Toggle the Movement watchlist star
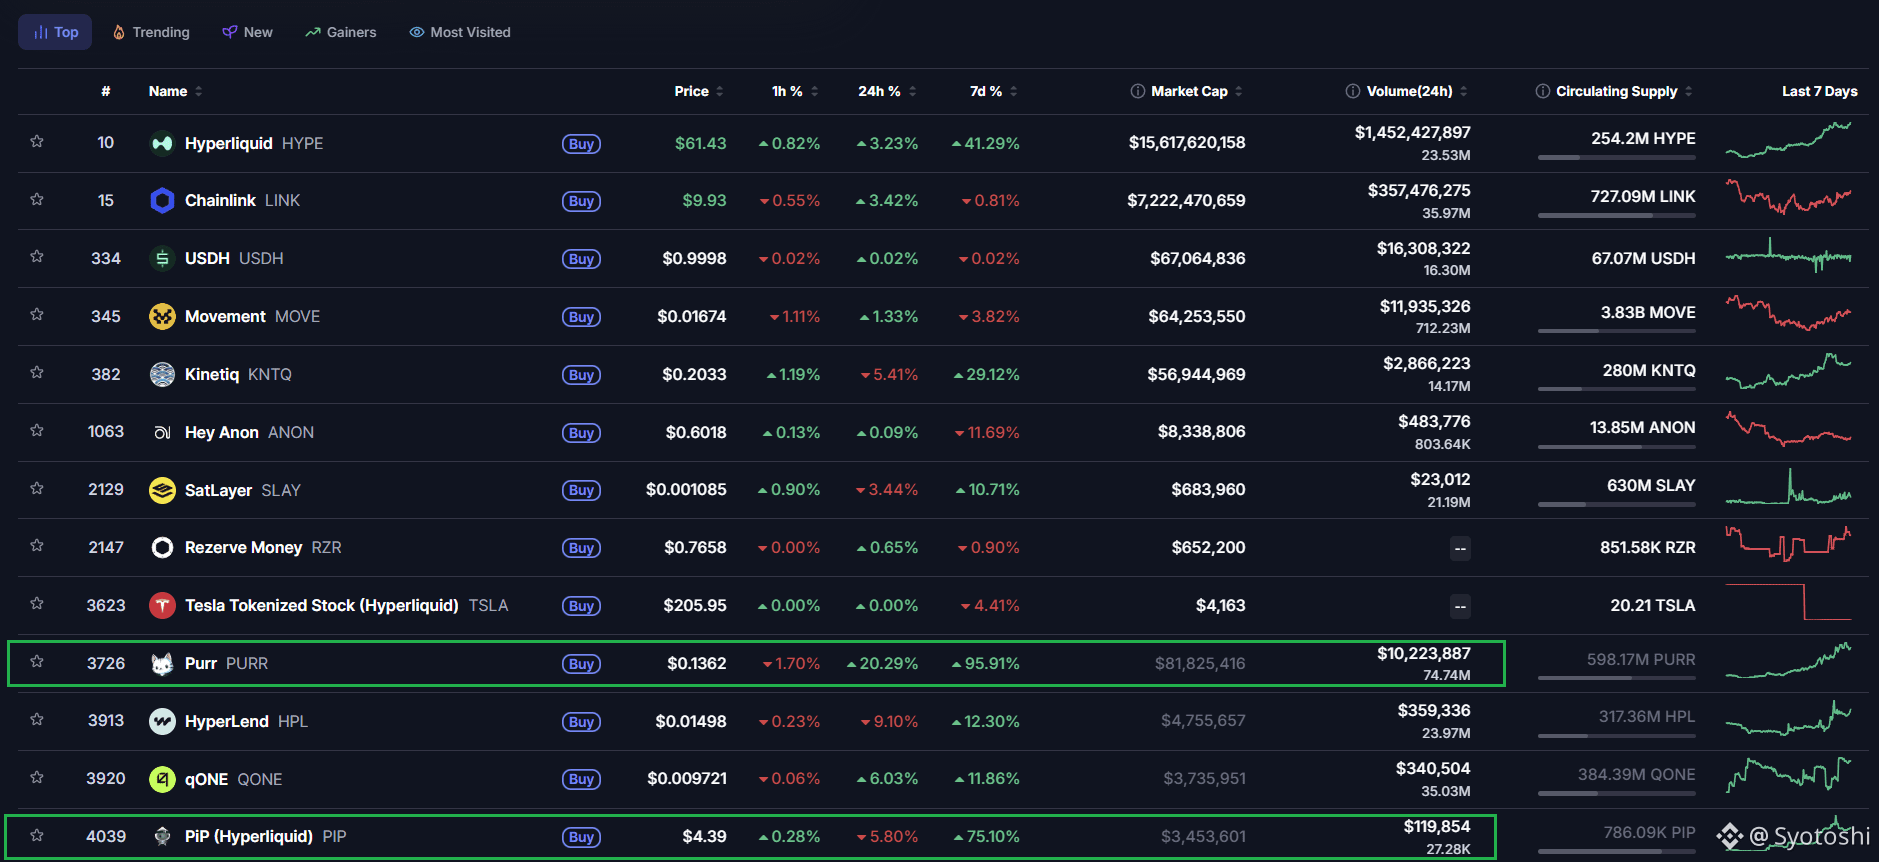The image size is (1879, 862). tap(37, 315)
